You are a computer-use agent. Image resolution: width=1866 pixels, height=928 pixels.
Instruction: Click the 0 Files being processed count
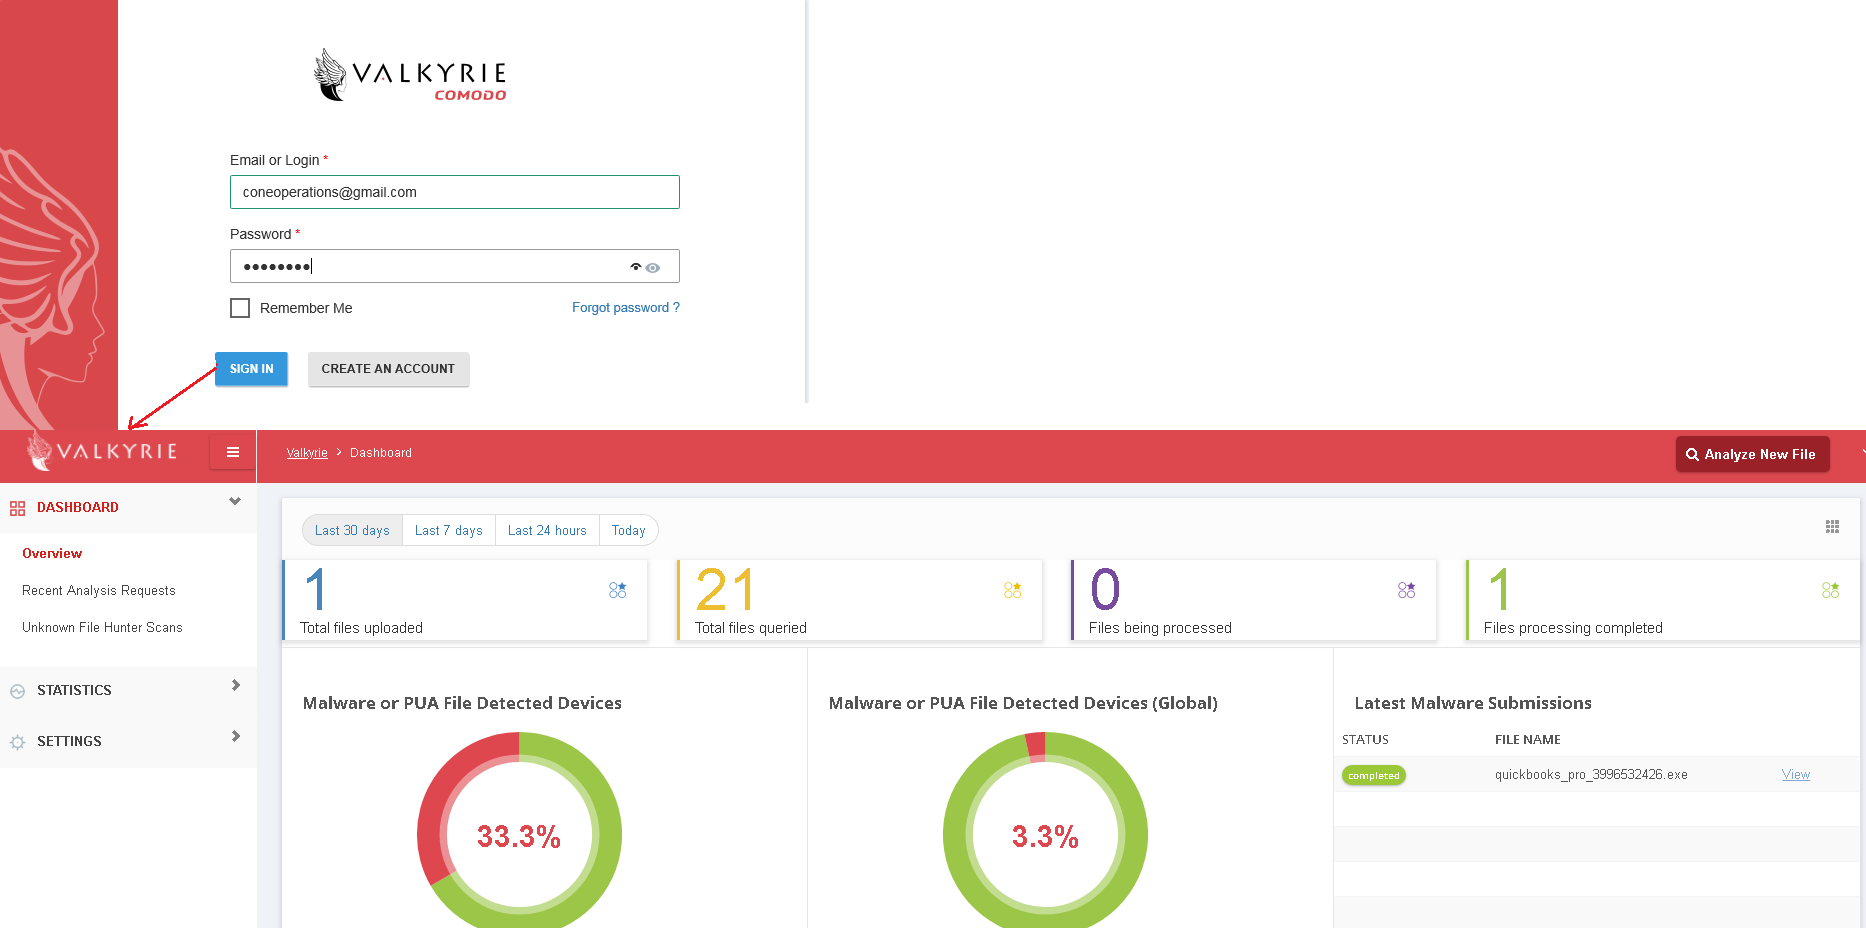(1105, 589)
